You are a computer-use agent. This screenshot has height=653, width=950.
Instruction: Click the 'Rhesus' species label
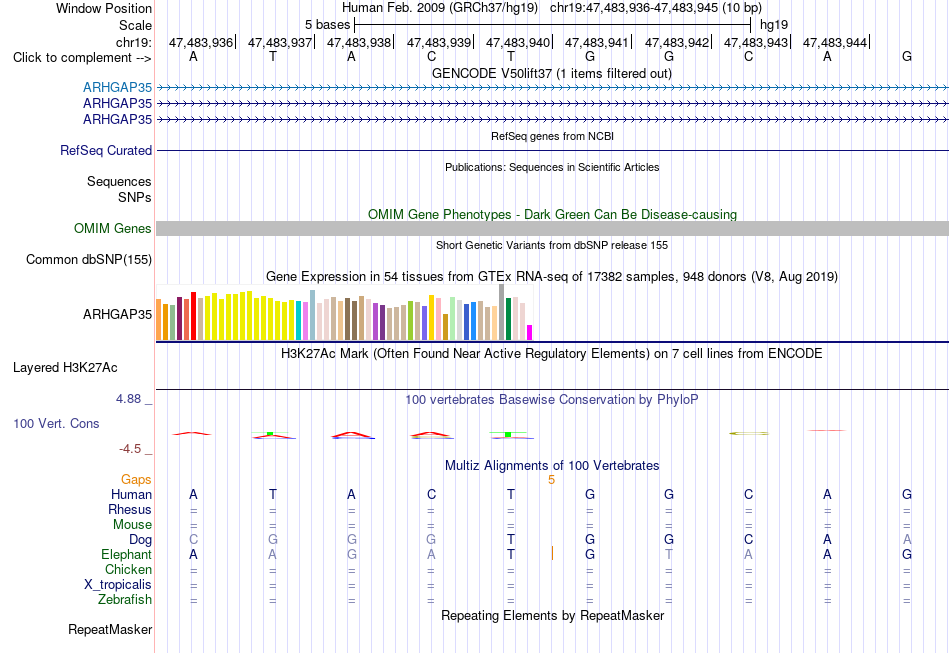tap(130, 510)
